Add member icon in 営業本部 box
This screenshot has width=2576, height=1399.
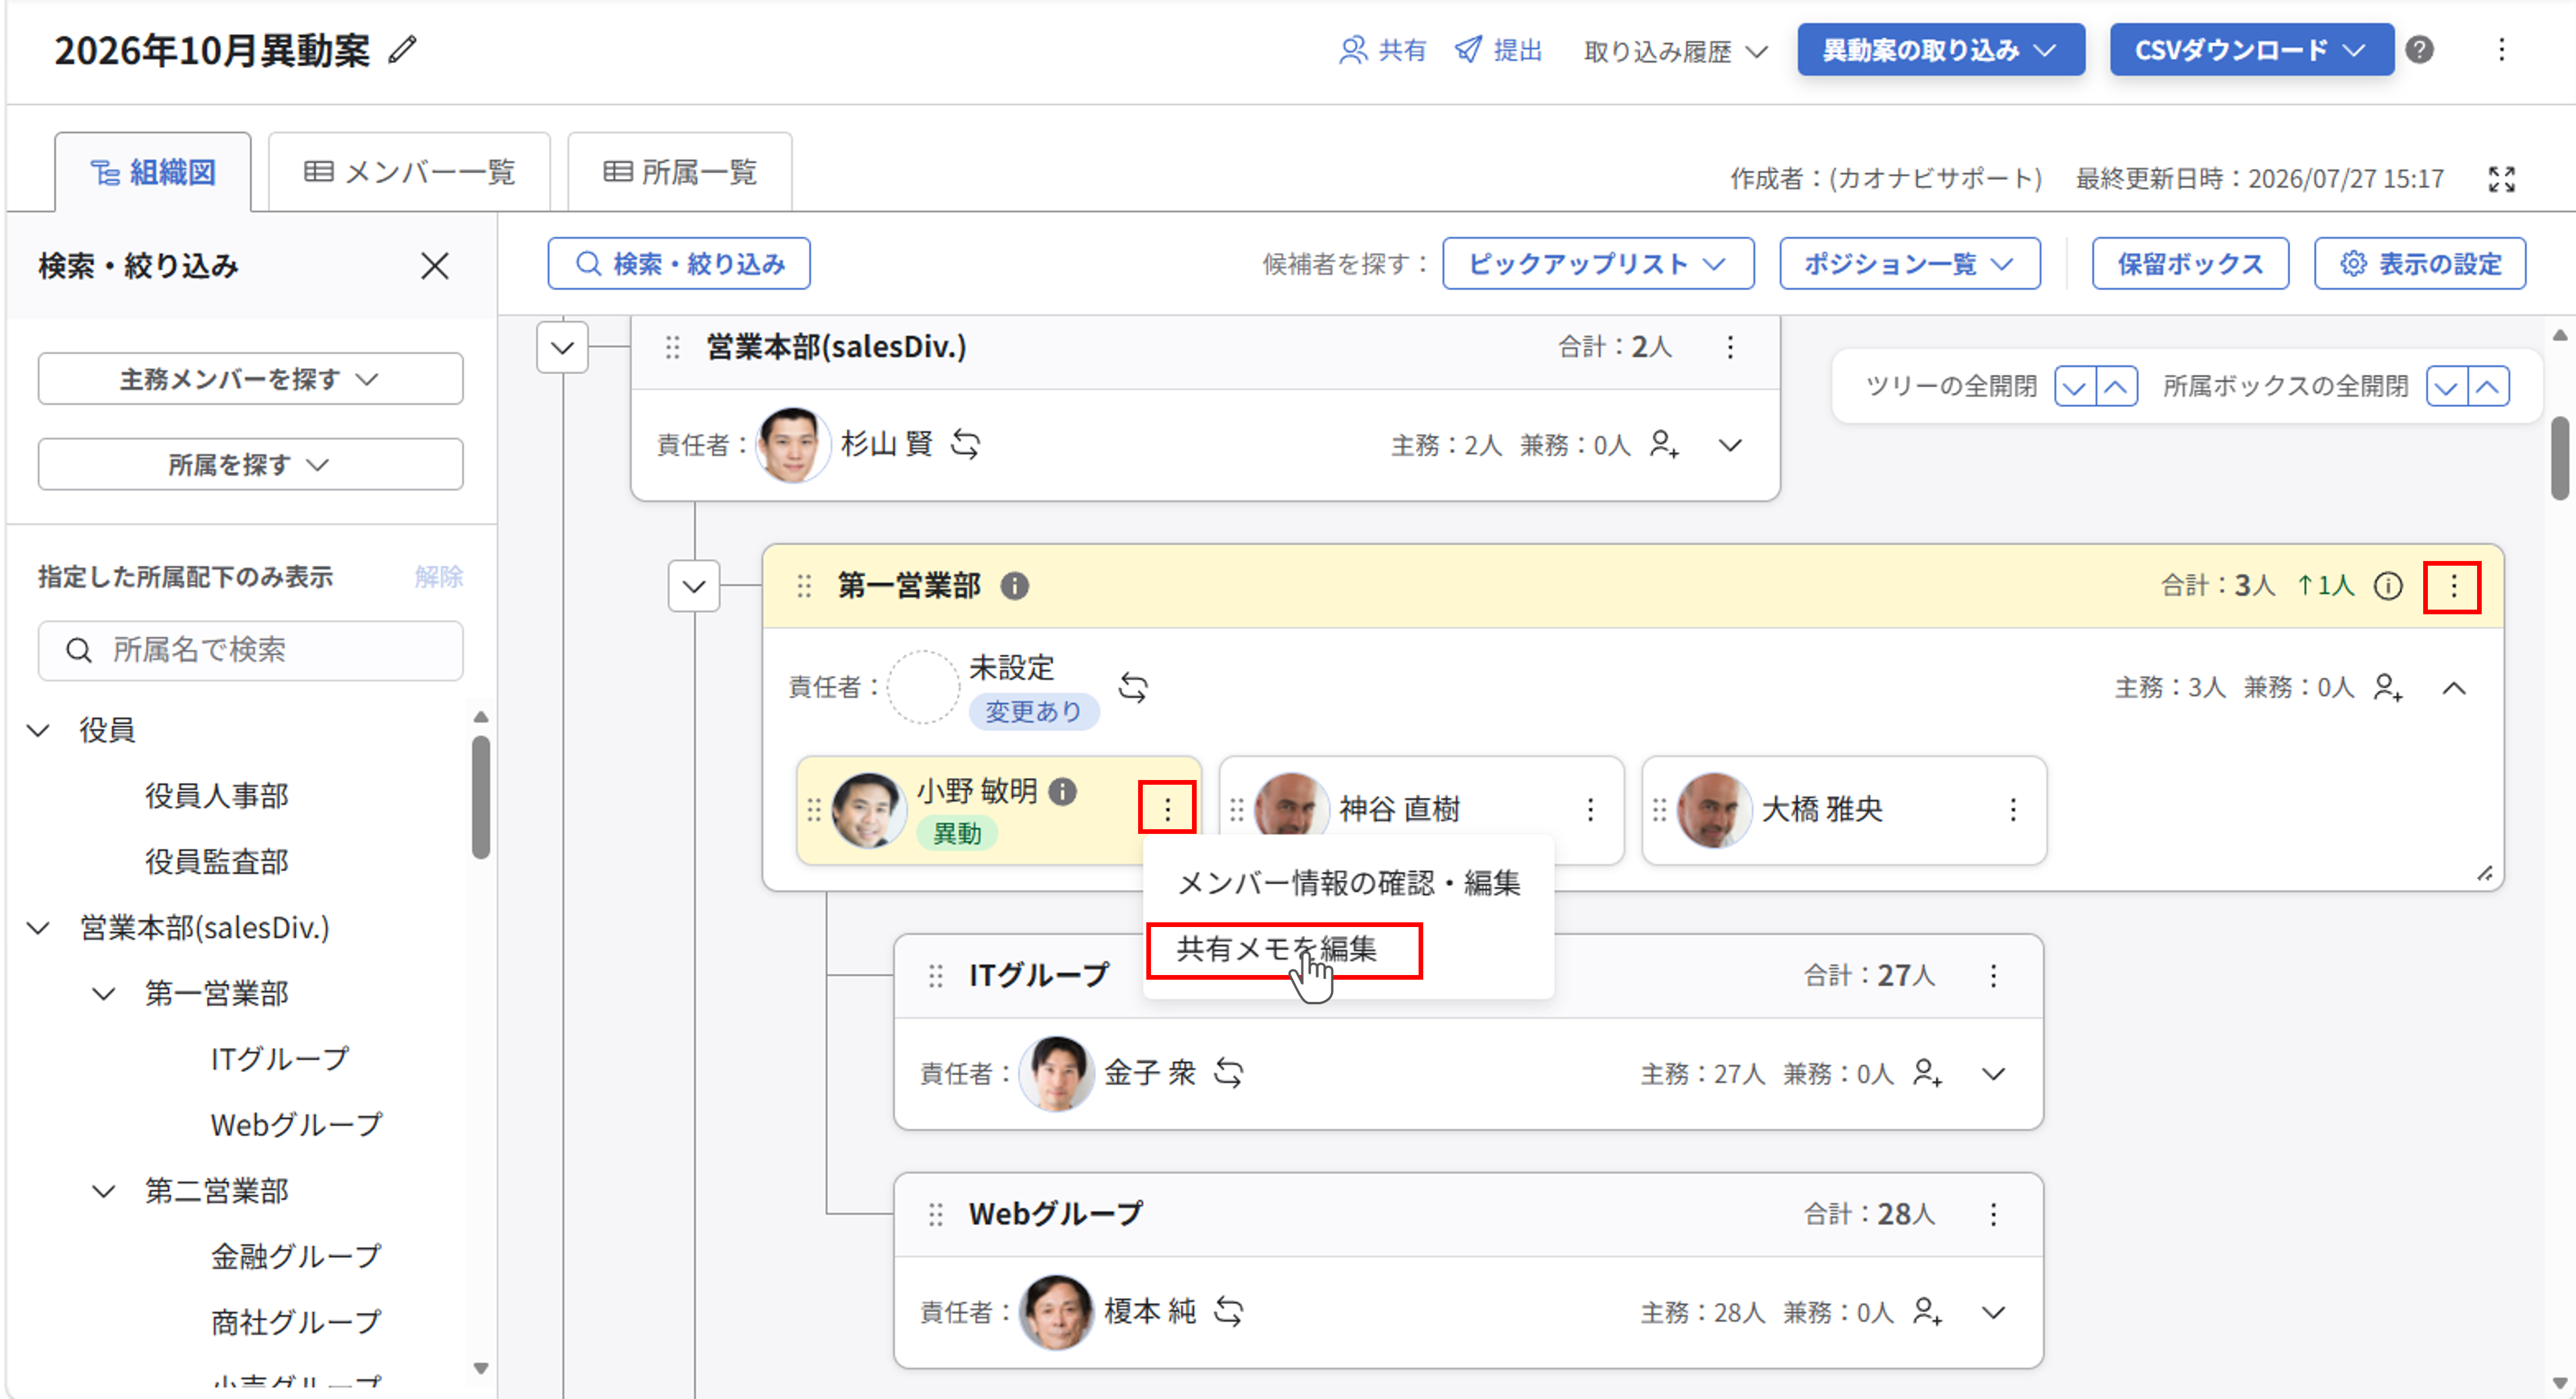click(x=1664, y=444)
